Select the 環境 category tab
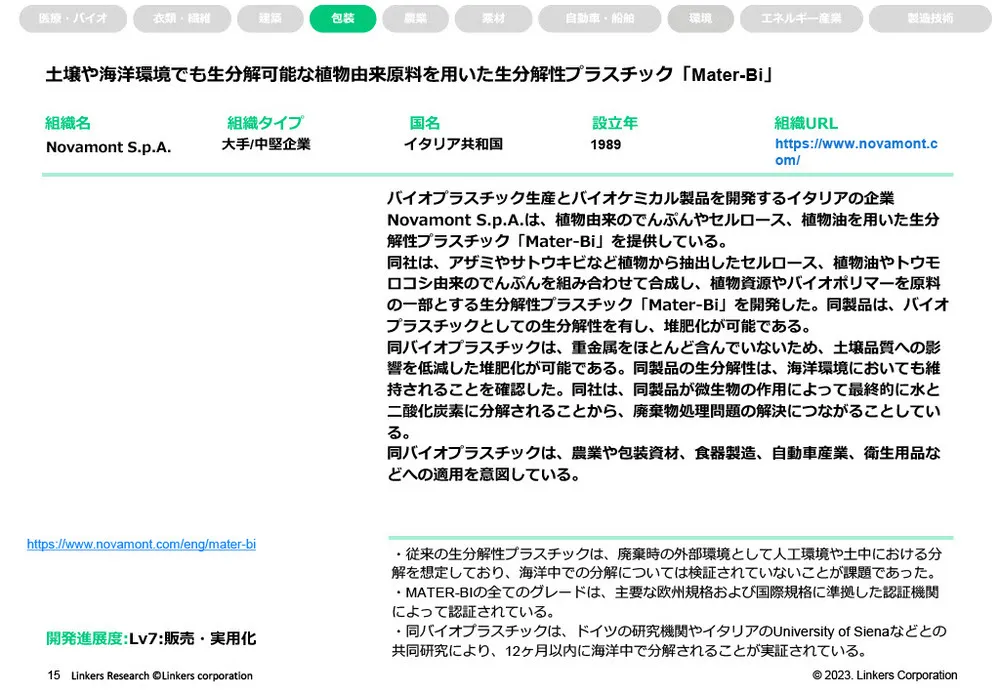1000x692 pixels. tap(701, 18)
